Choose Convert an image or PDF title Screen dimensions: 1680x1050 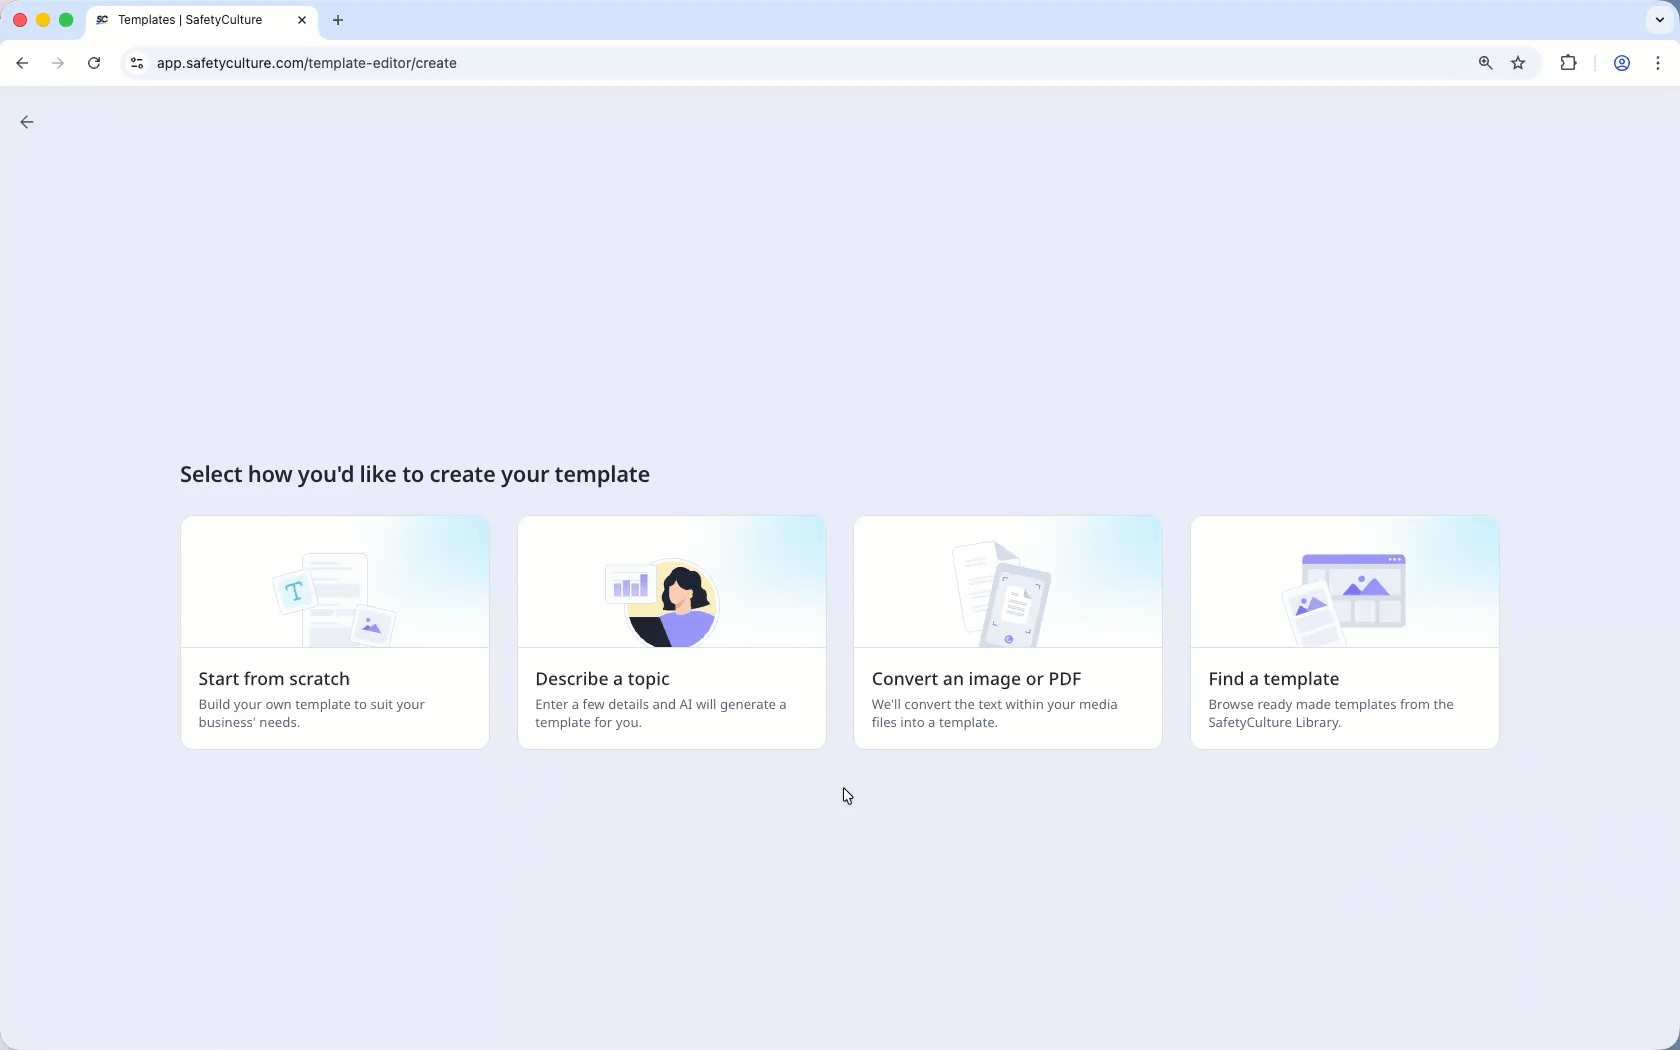(976, 679)
